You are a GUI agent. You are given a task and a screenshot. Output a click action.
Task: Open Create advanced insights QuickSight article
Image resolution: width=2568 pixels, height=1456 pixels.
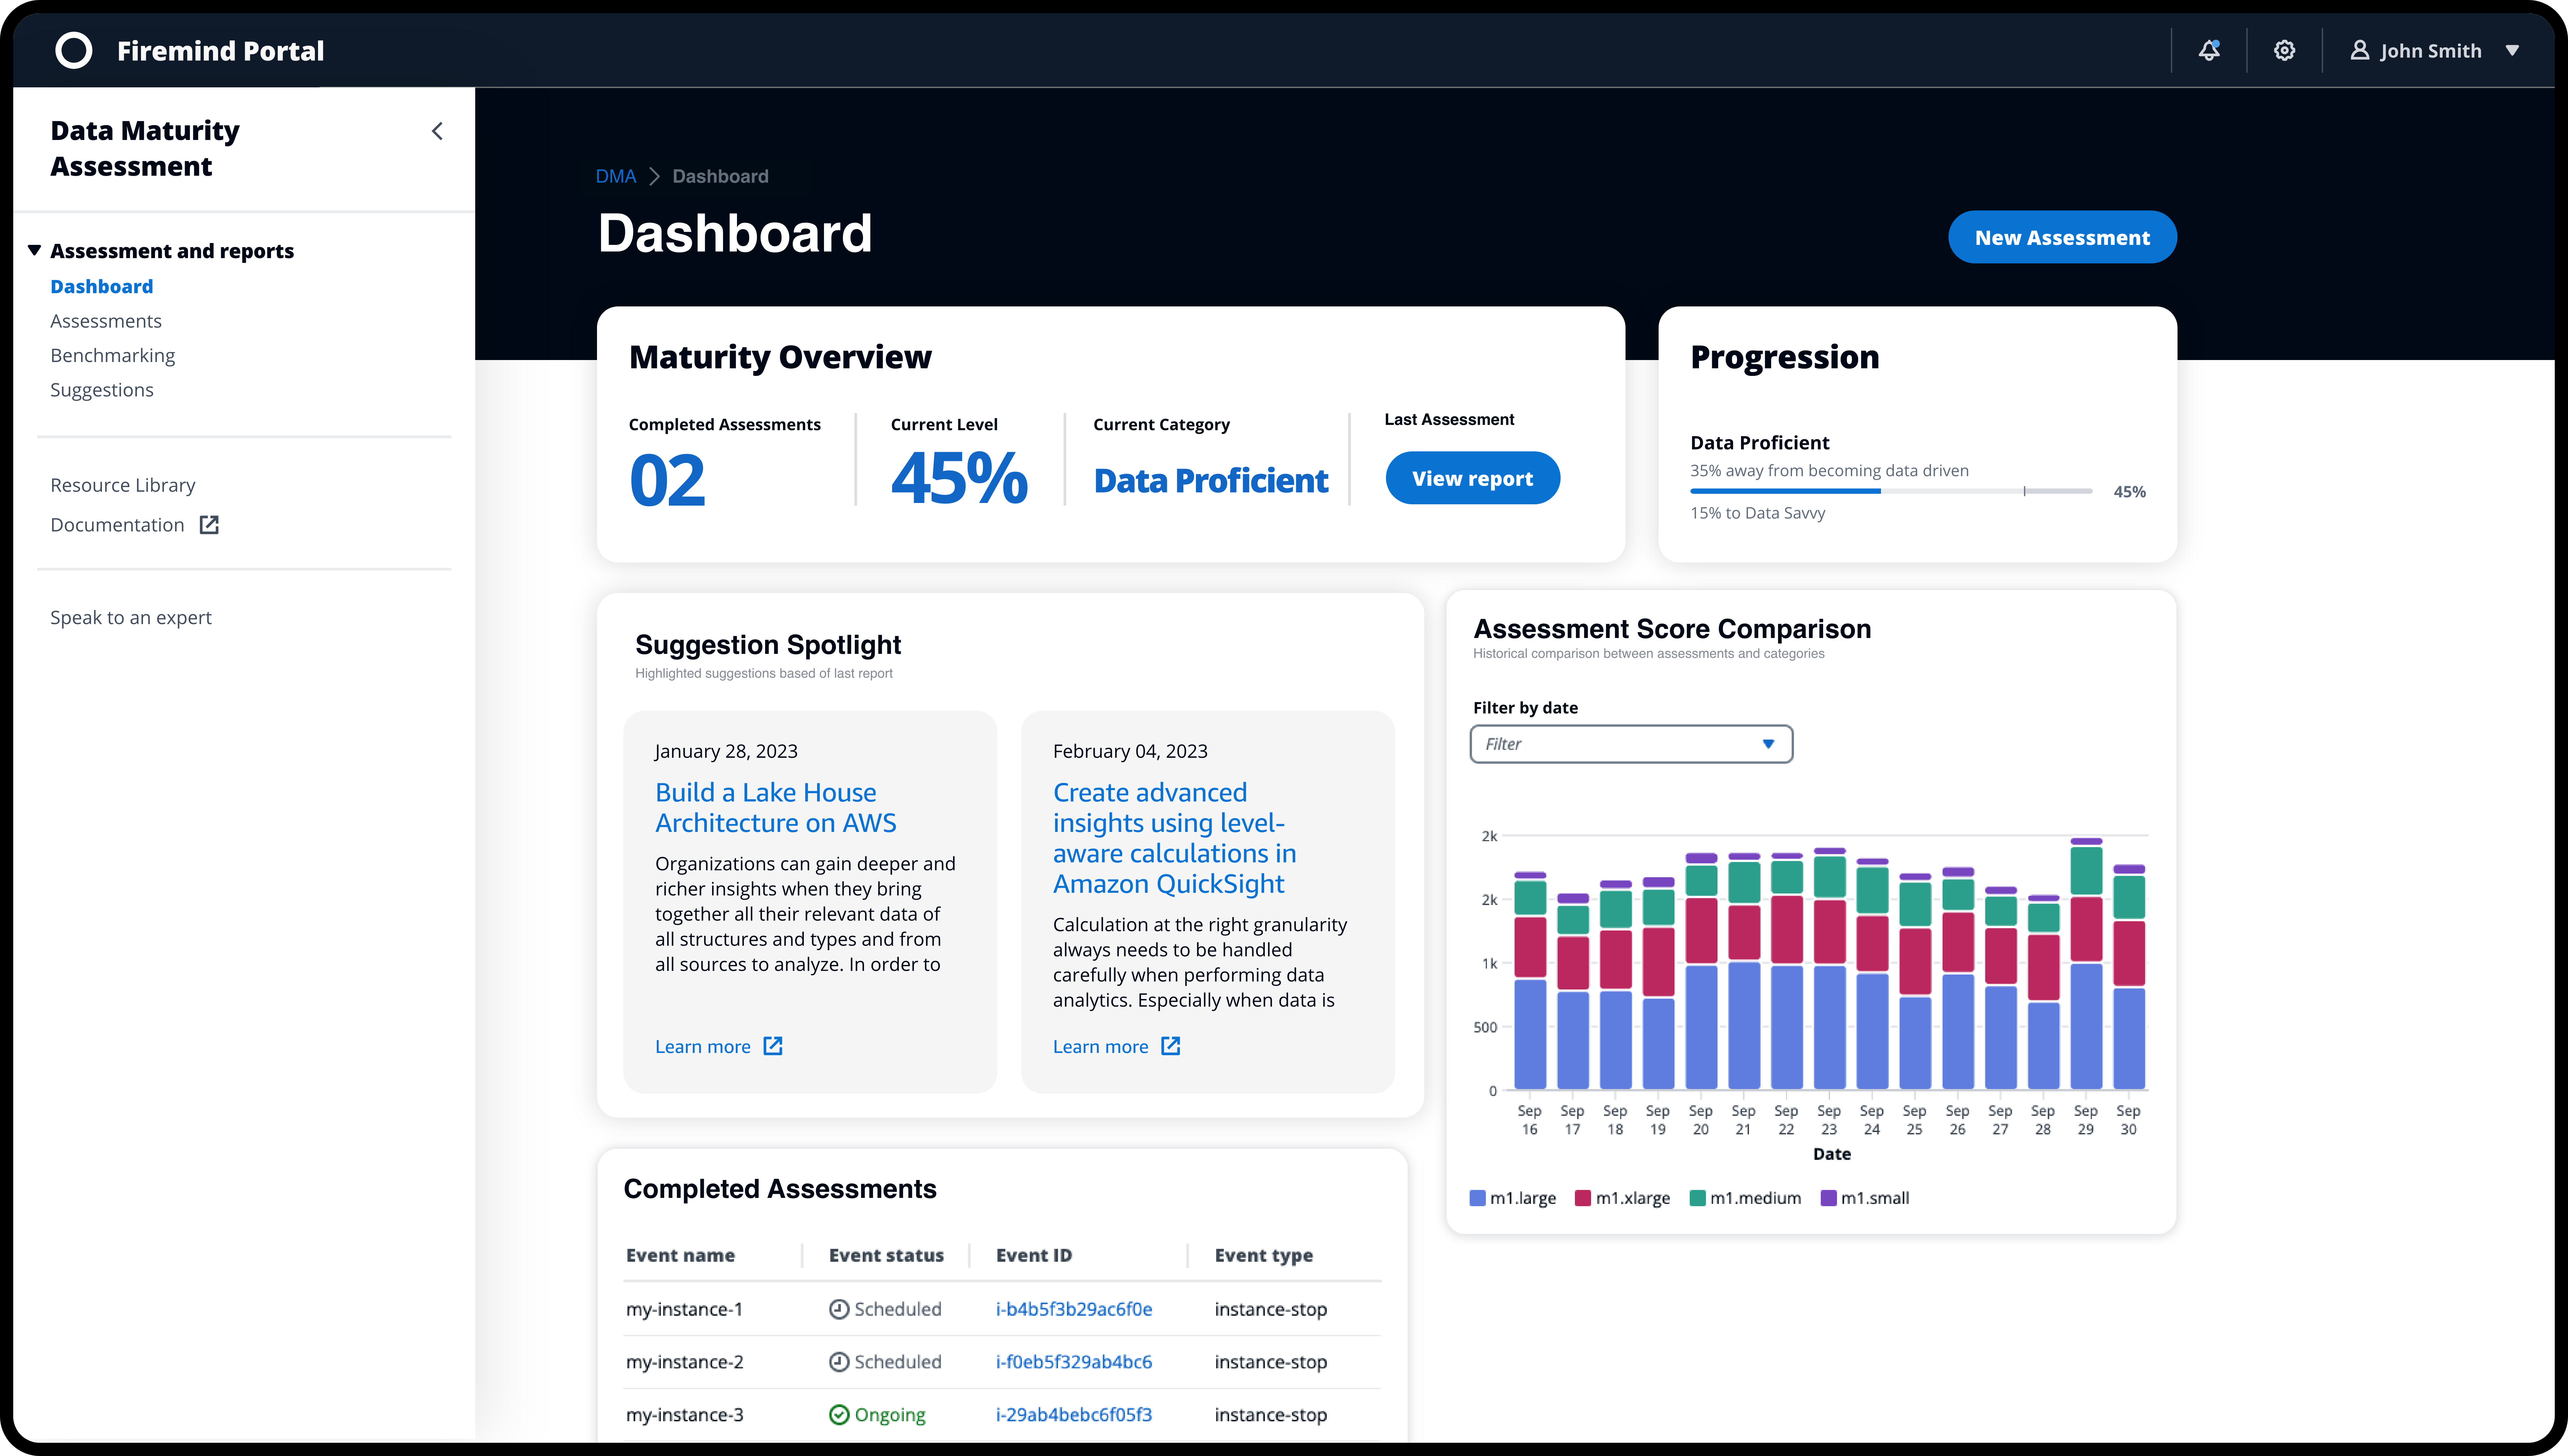tap(1174, 838)
